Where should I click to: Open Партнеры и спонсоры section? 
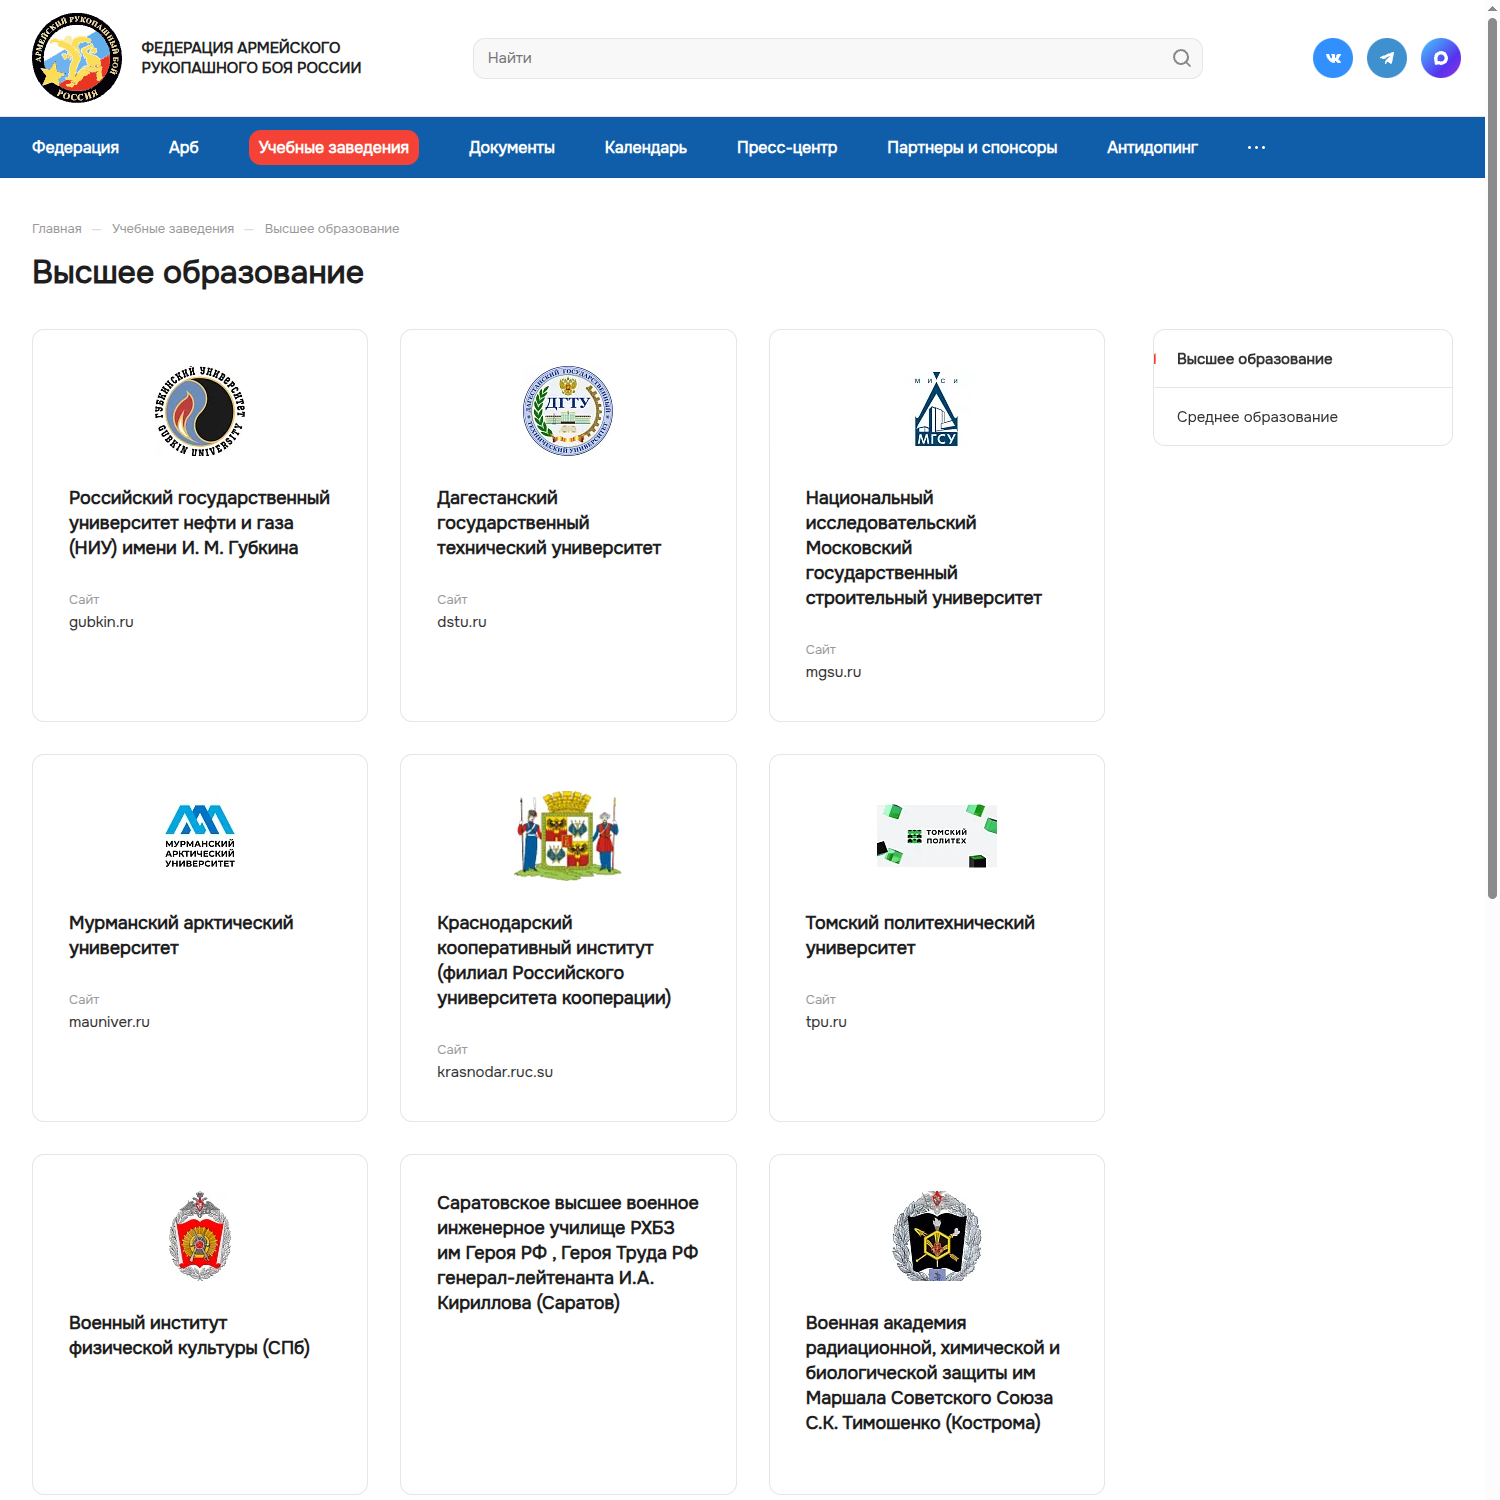pos(972,148)
